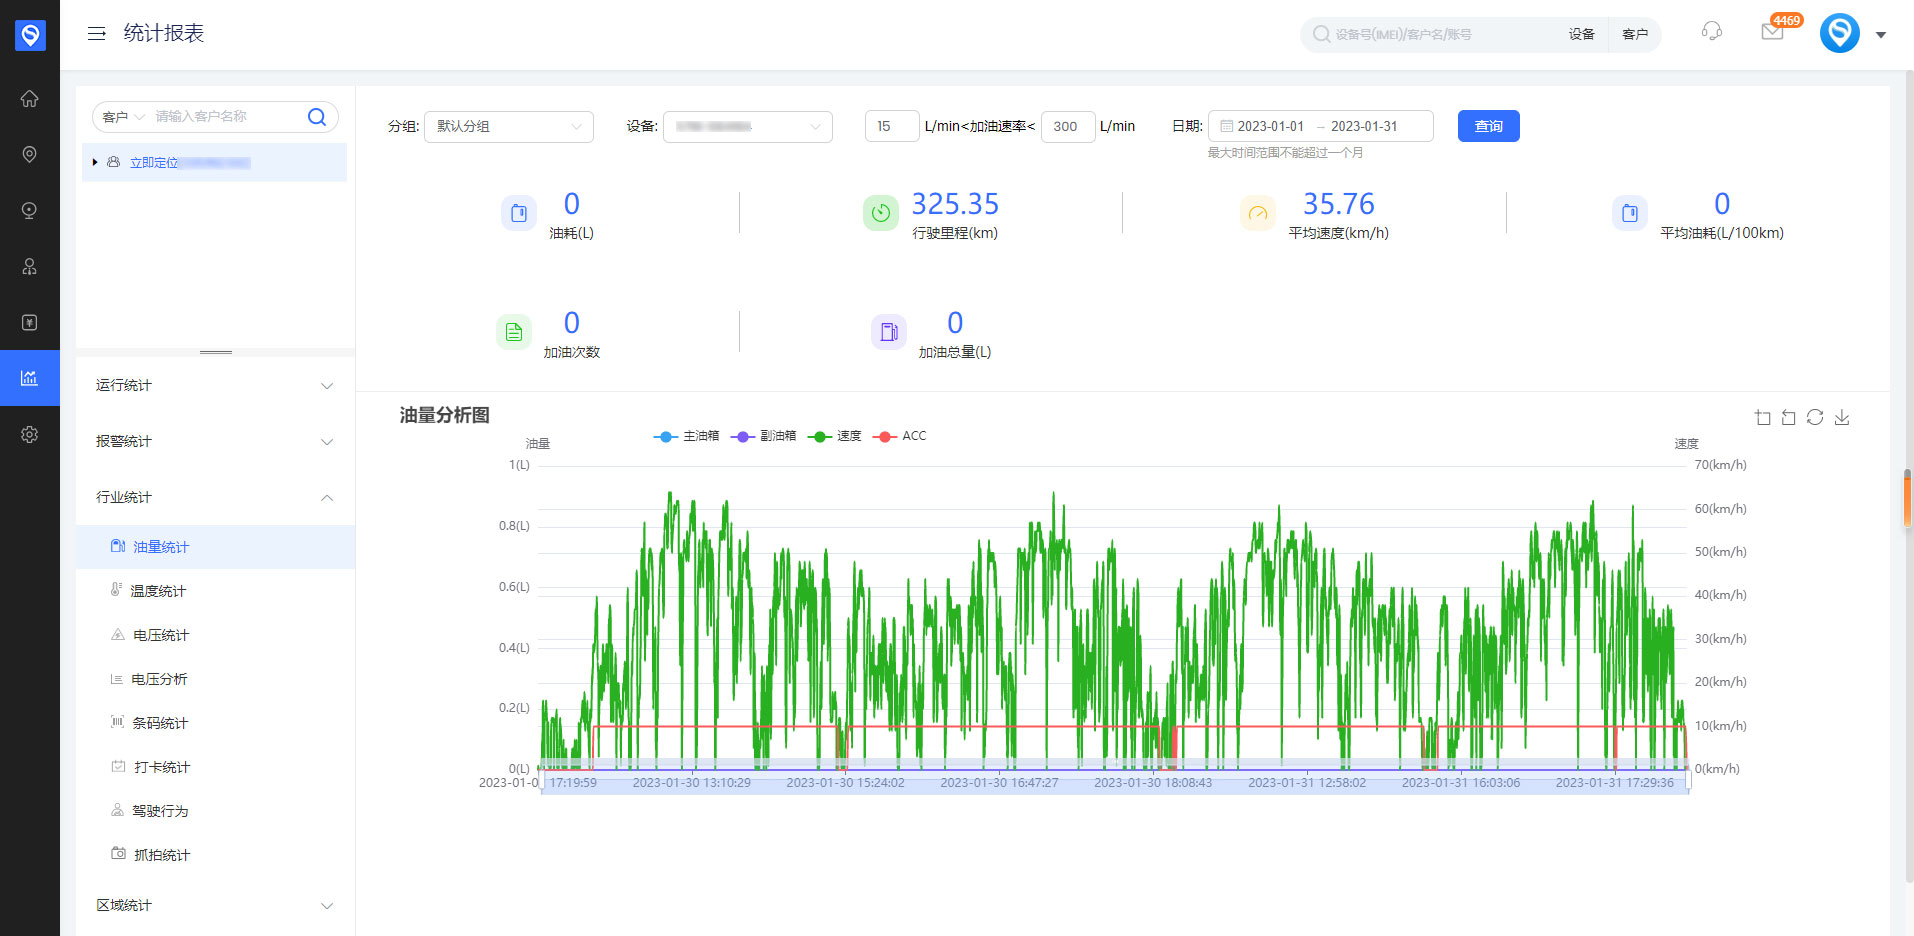Click the 设备 search button
This screenshot has height=936, width=1914.
tap(1582, 35)
